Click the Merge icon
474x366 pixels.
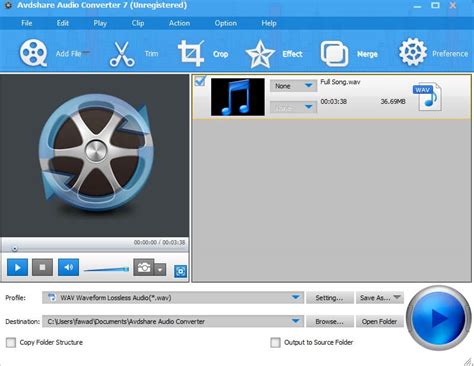(334, 54)
